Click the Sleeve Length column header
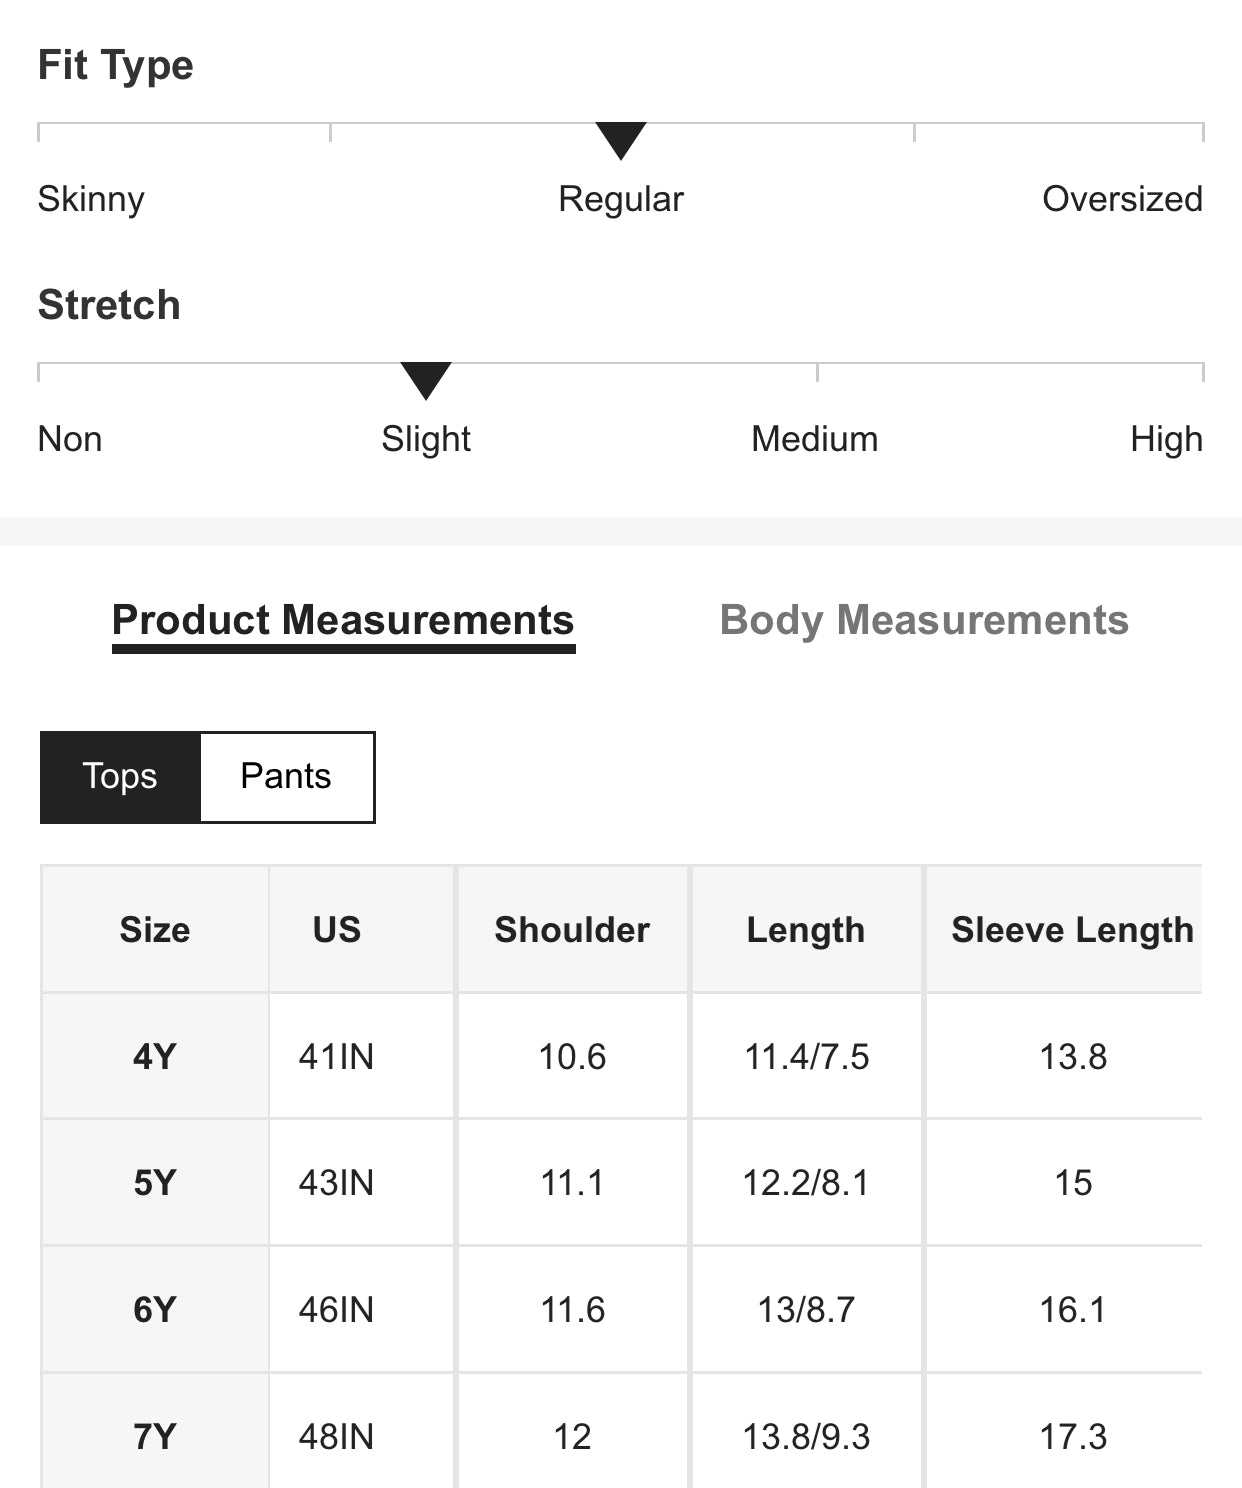The image size is (1242, 1488). tap(1072, 930)
